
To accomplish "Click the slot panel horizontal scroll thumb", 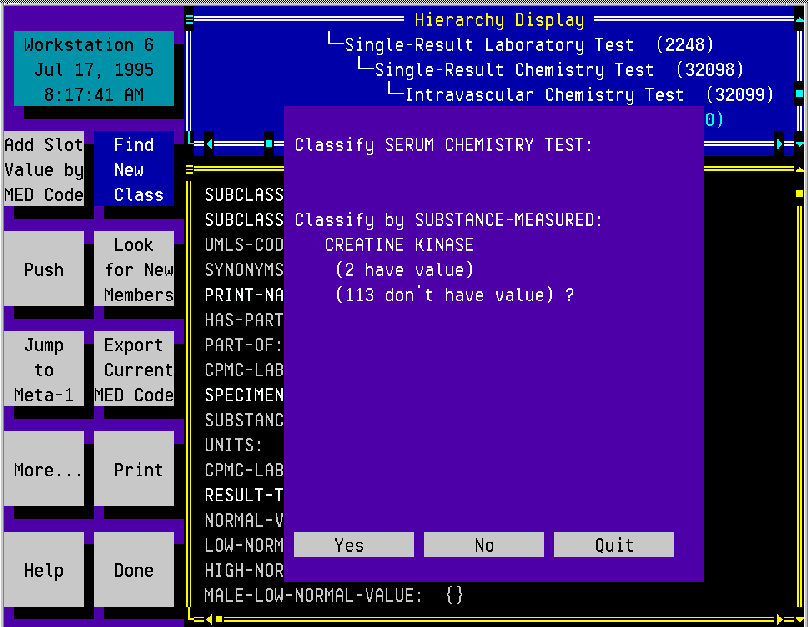I will (x=219, y=619).
